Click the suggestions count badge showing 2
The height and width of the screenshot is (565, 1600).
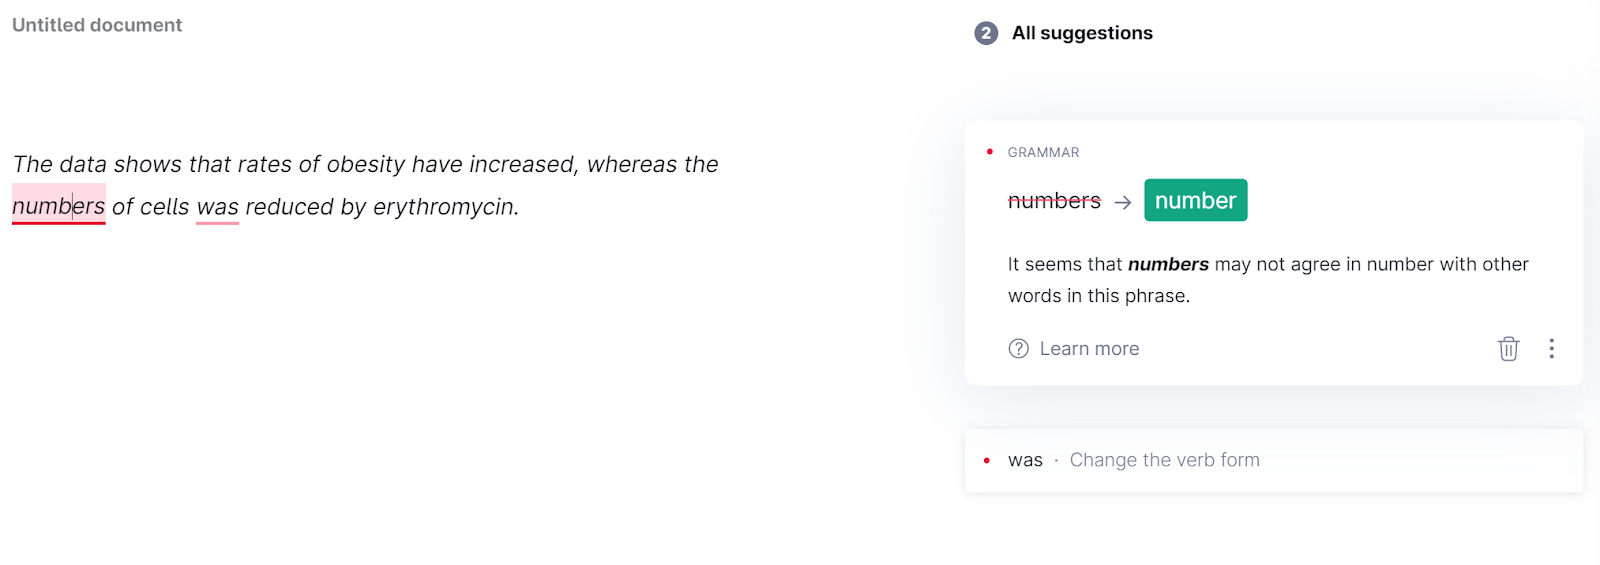pyautogui.click(x=986, y=33)
